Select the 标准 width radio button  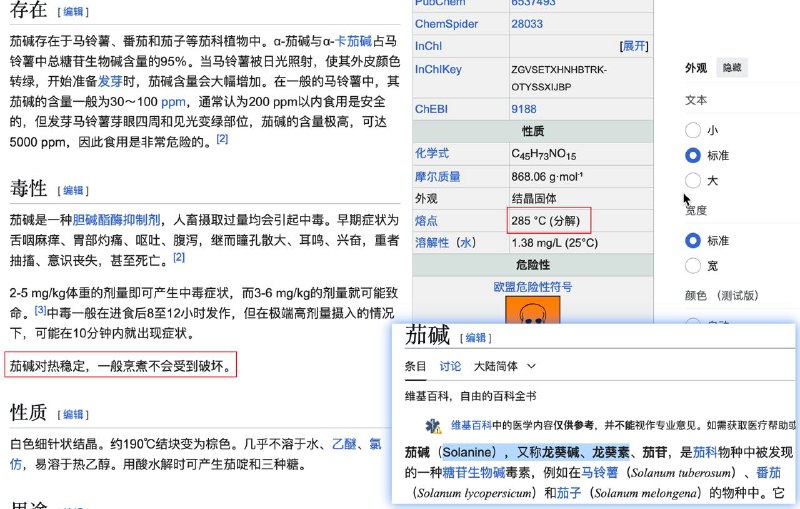click(x=692, y=240)
